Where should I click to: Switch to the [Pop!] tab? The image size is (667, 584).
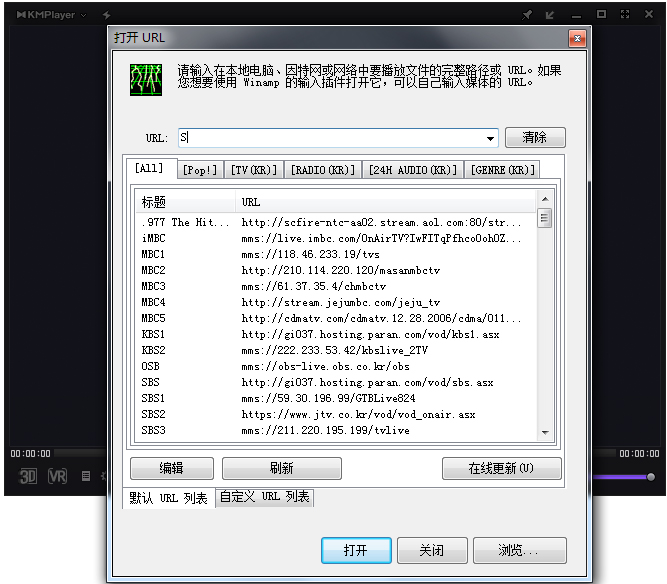click(200, 170)
